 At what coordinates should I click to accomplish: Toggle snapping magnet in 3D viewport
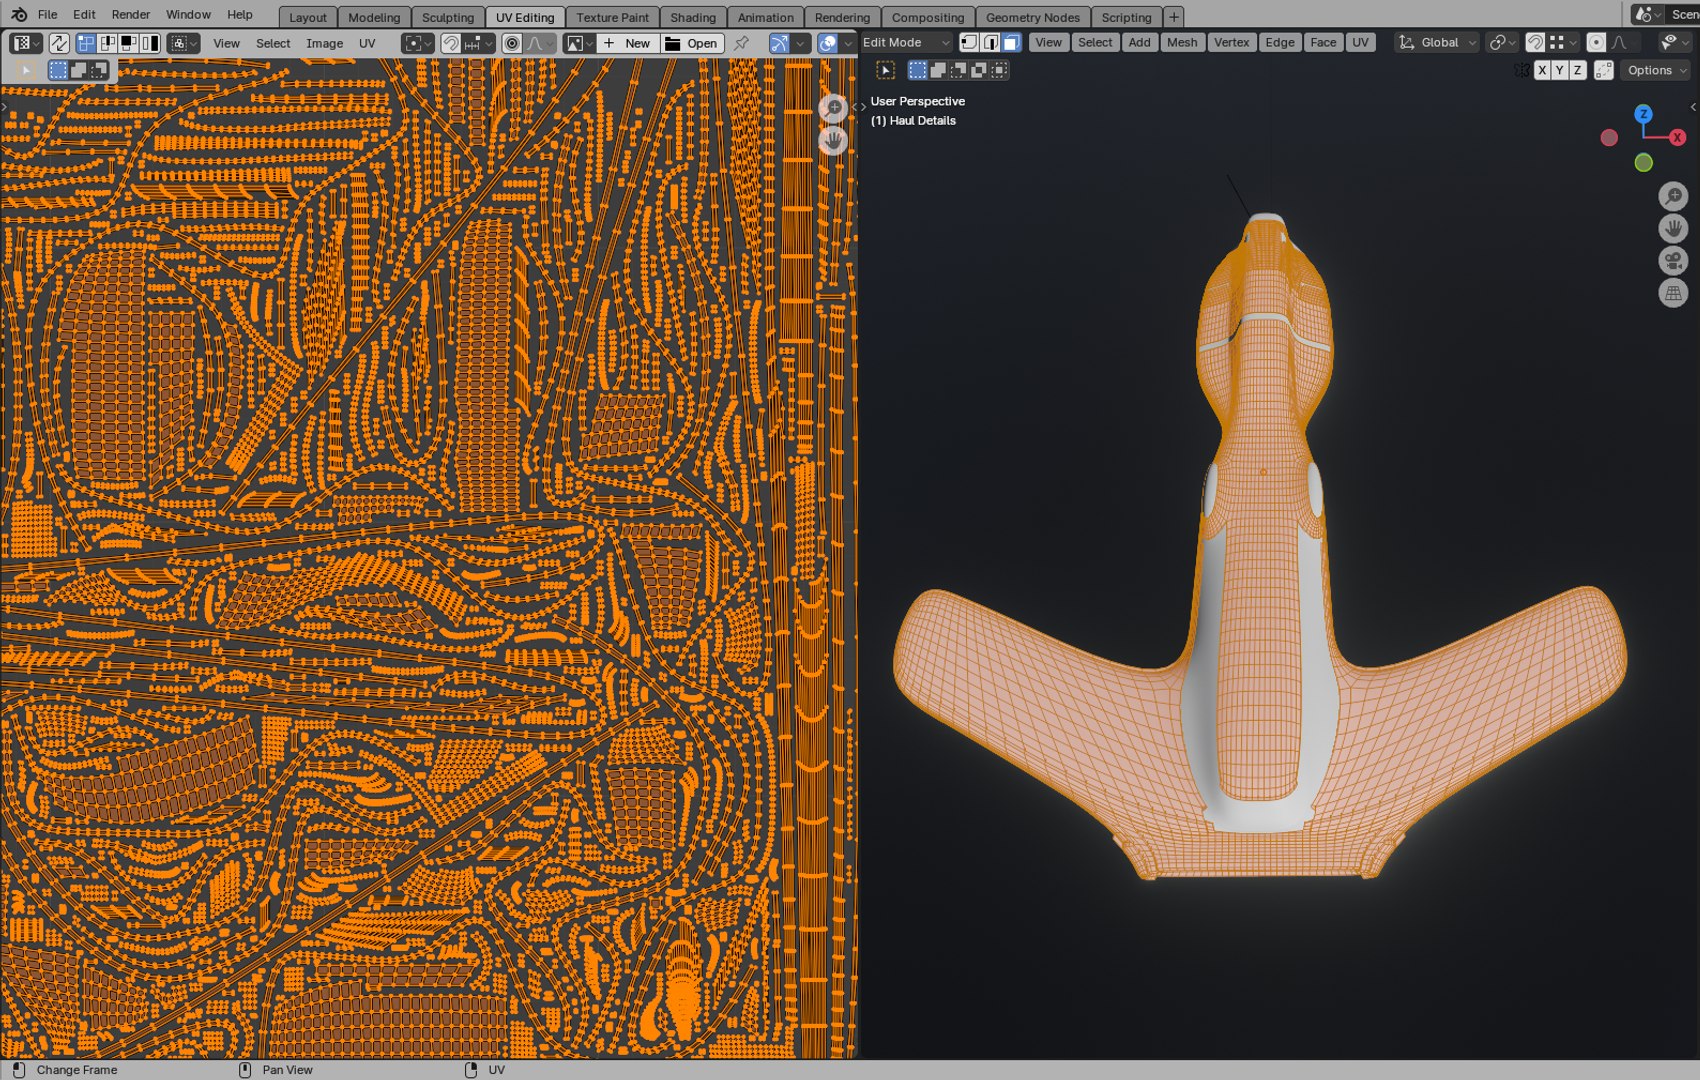[x=1535, y=42]
